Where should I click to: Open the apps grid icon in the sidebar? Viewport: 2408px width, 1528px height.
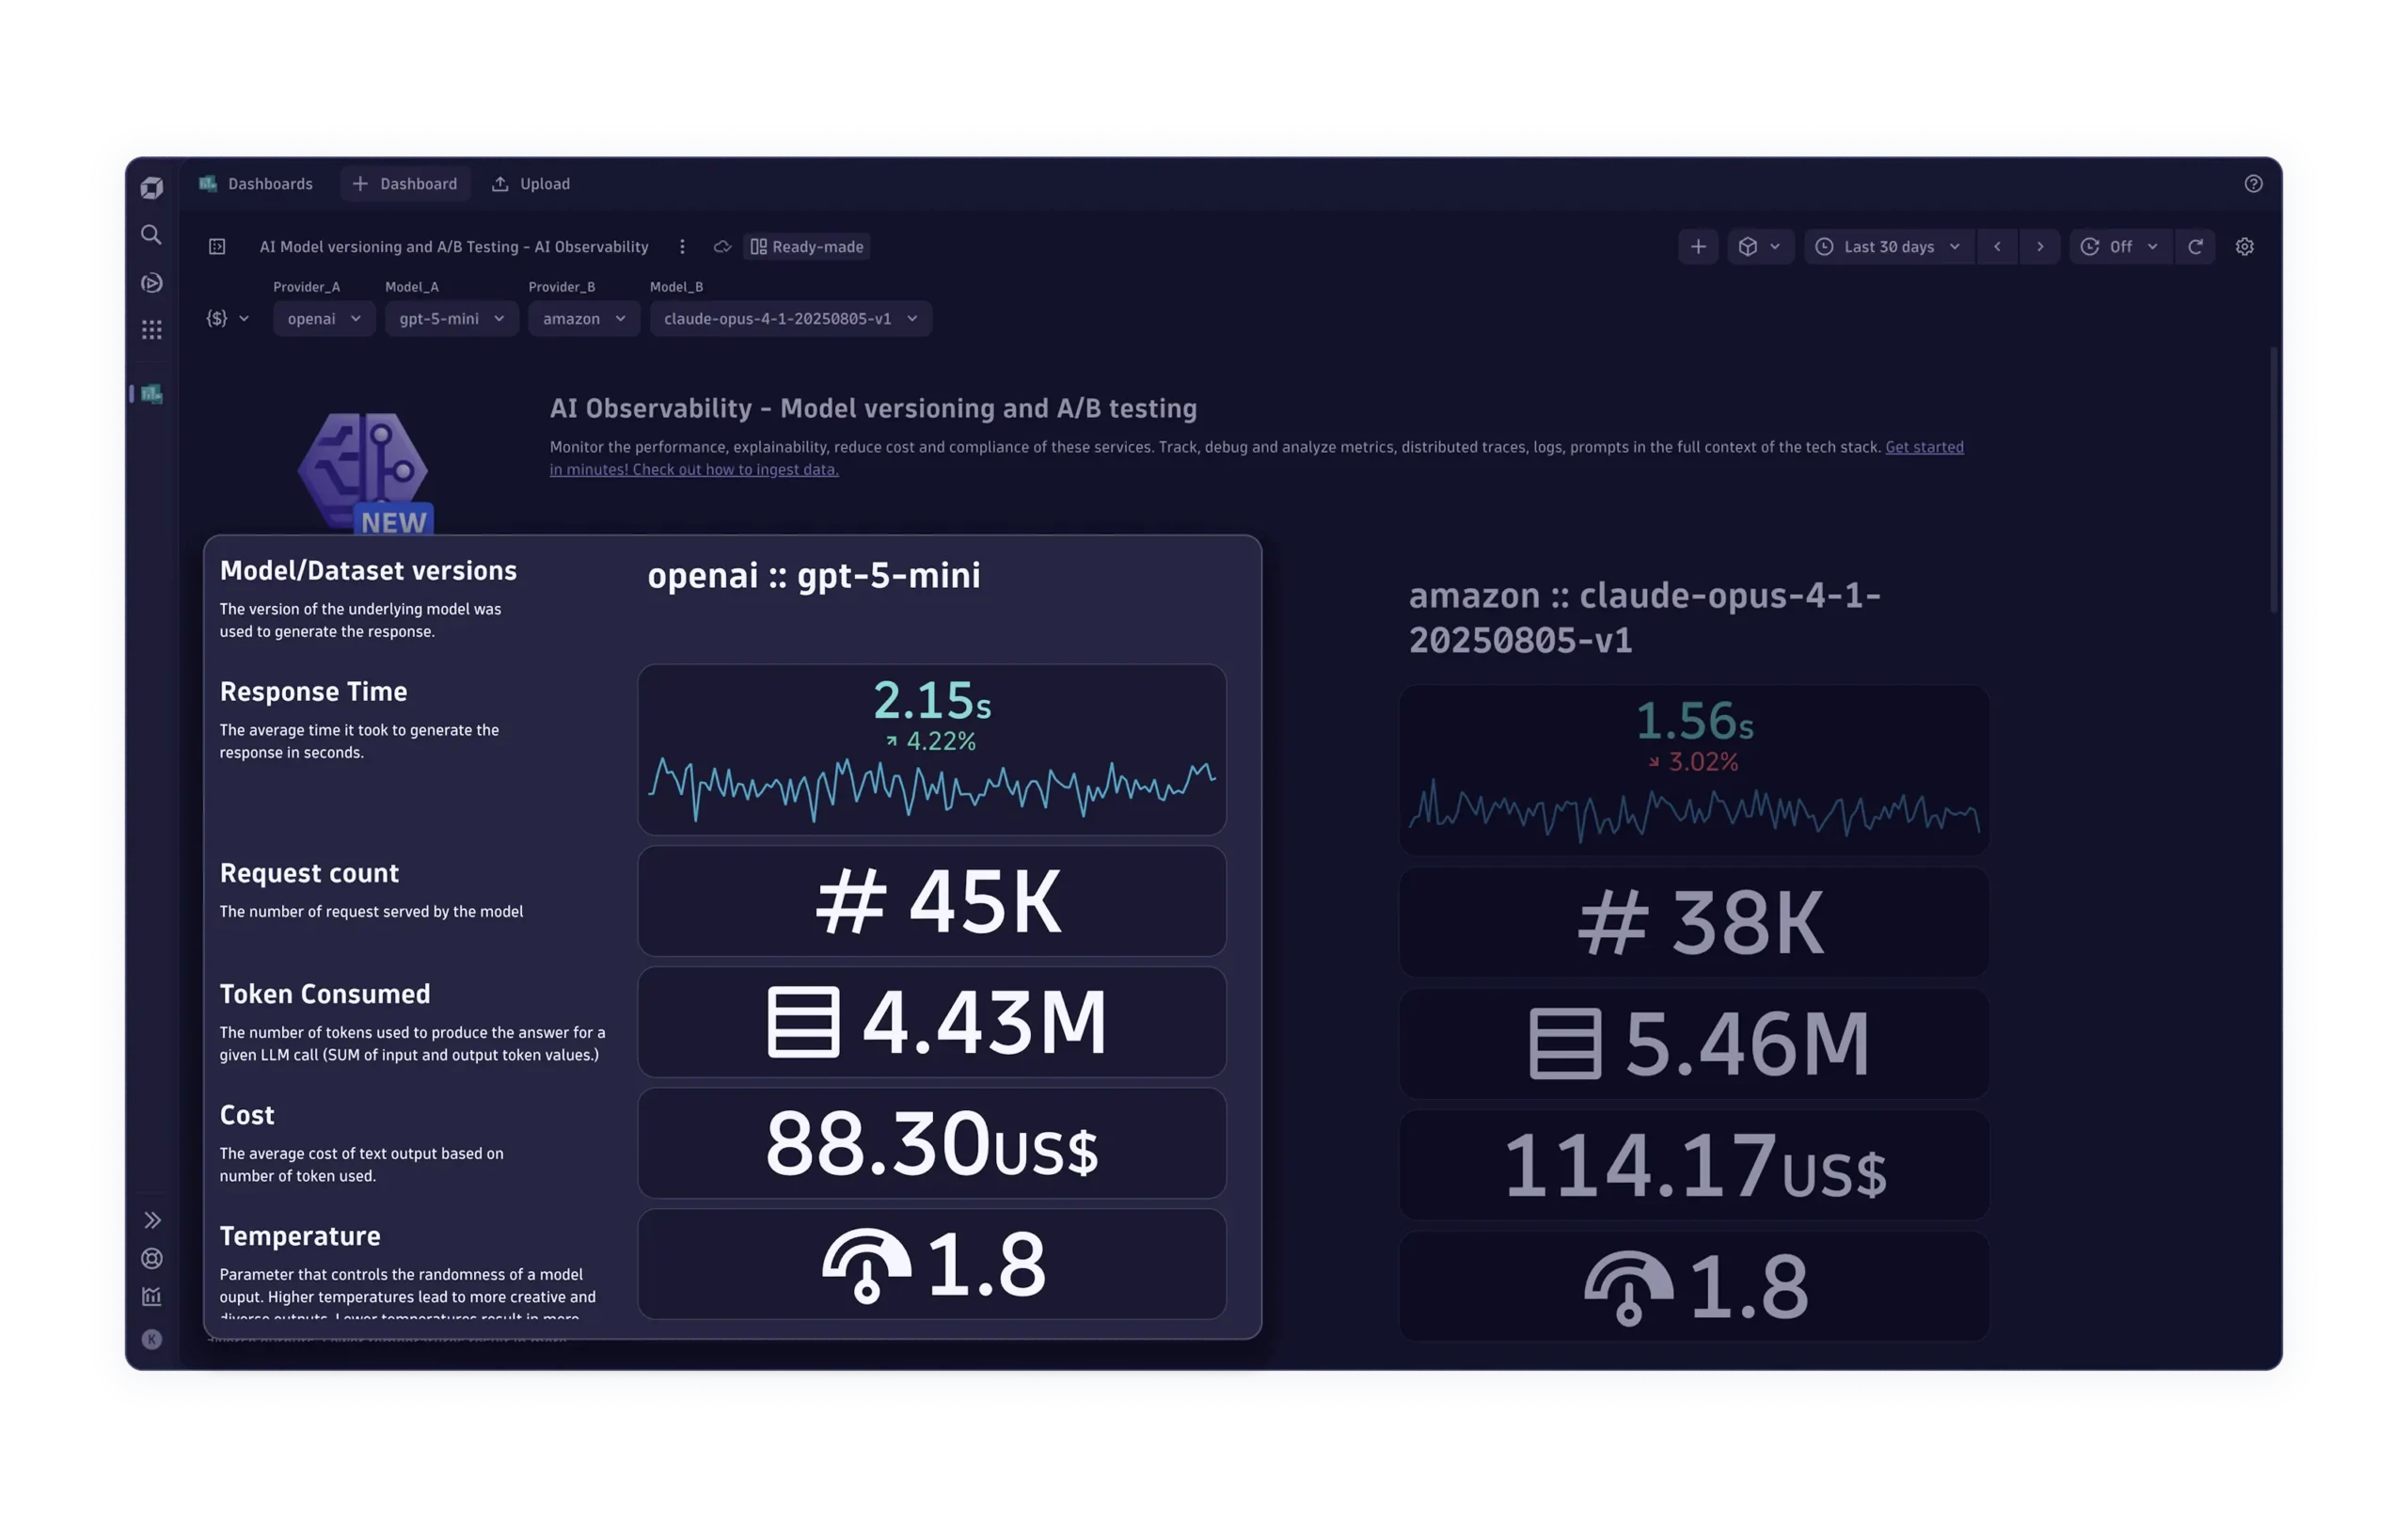[152, 329]
